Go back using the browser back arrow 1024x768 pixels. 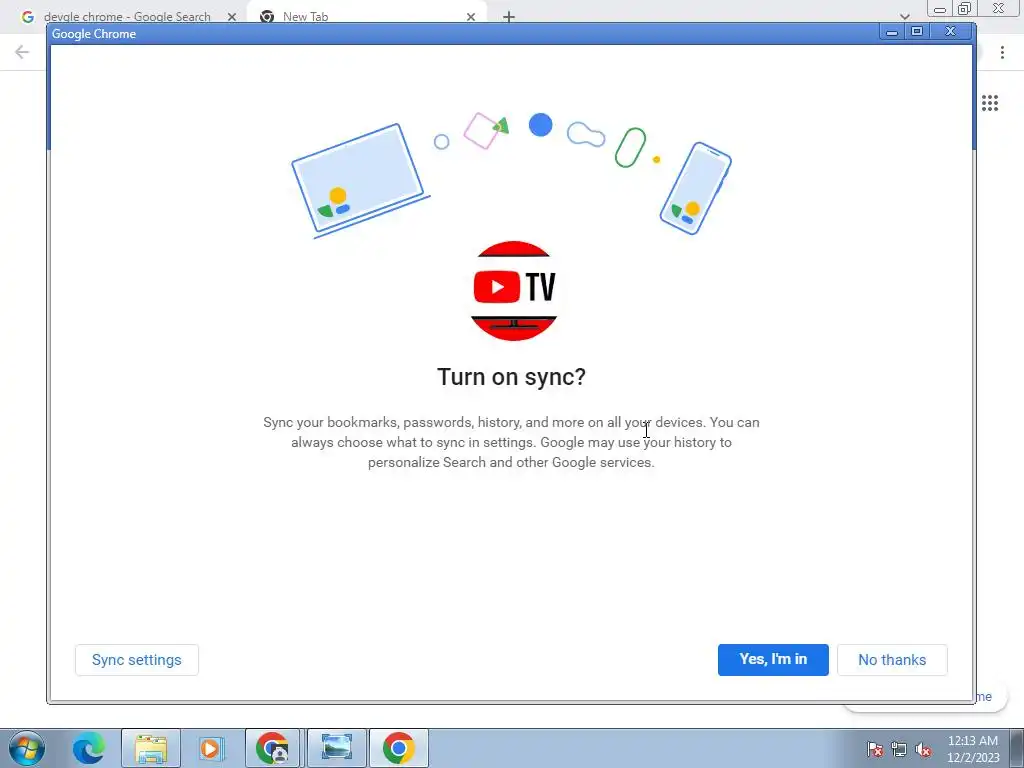[22, 52]
